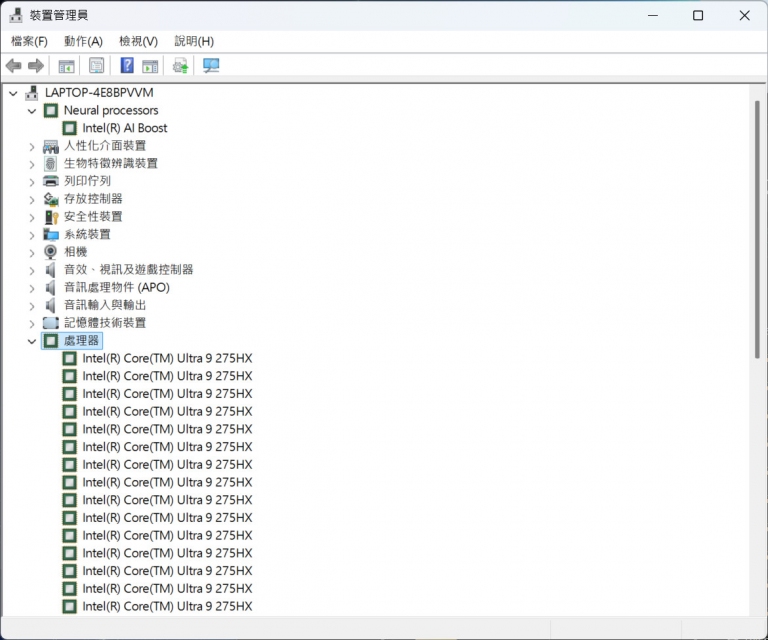Close the 裝置管理員 window

744,15
